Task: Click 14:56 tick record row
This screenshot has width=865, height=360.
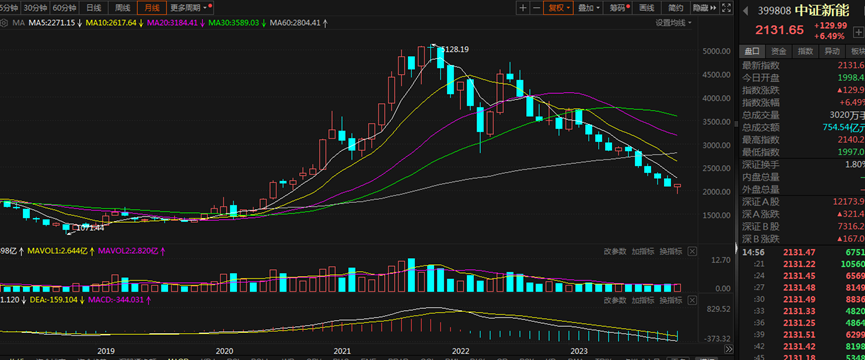Action: coord(802,252)
